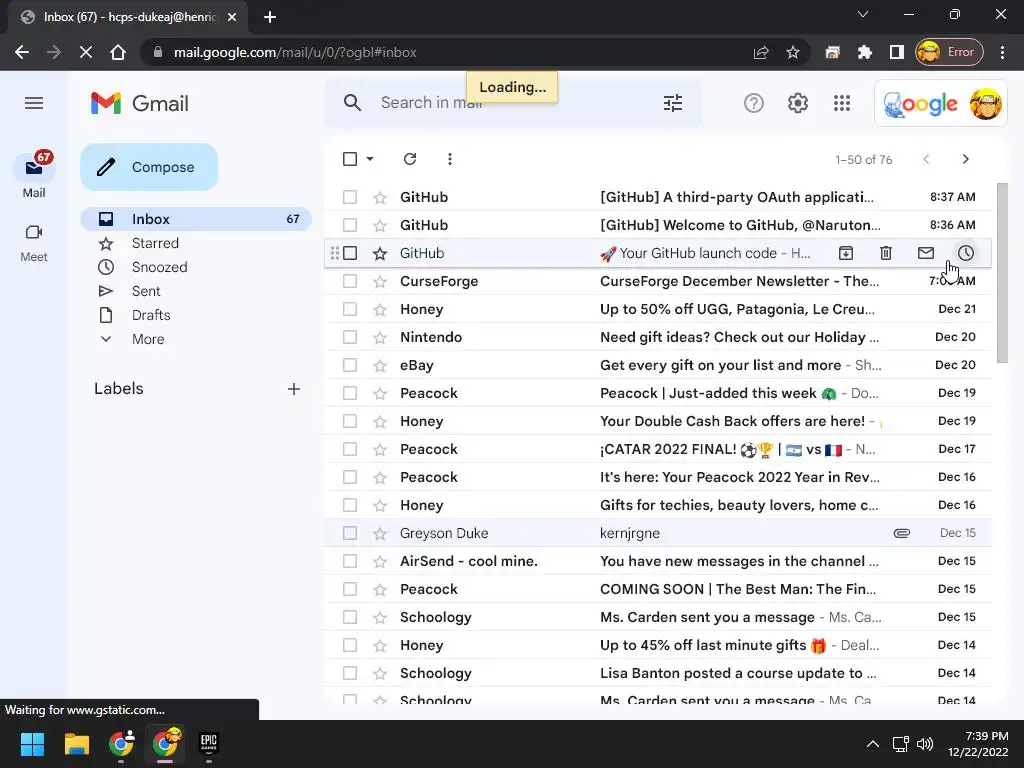Viewport: 1024px width, 768px height.
Task: Click the inbox vertical scrollbar
Action: click(1002, 273)
